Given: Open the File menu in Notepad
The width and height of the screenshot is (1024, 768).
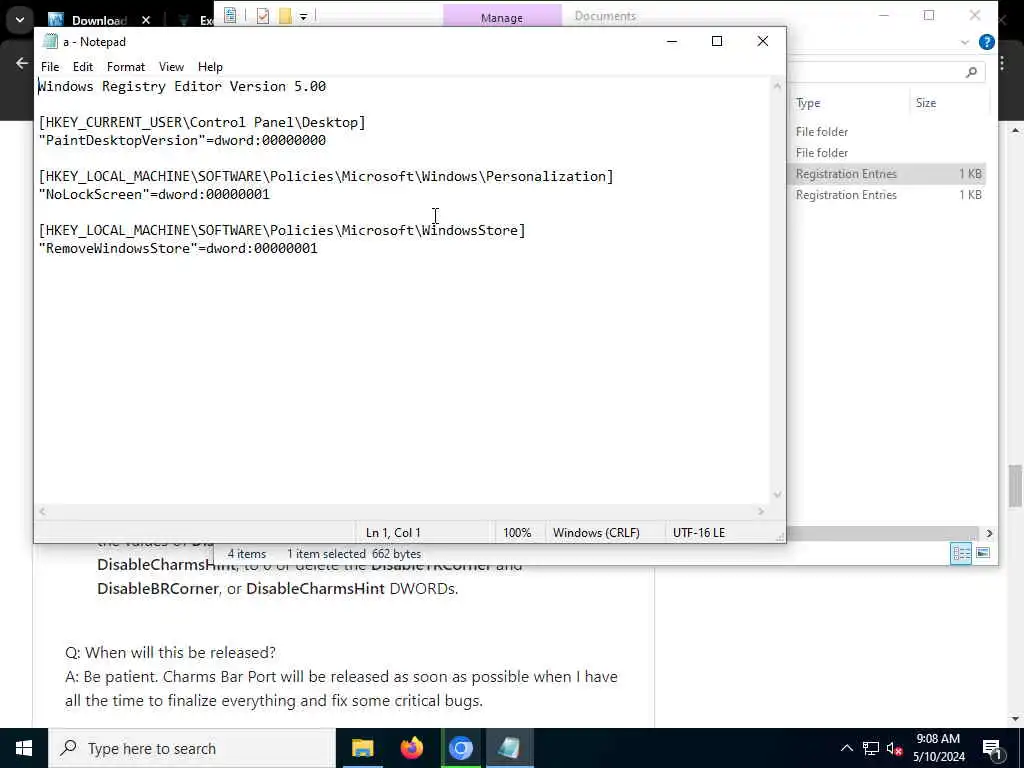Looking at the screenshot, I should pyautogui.click(x=50, y=67).
